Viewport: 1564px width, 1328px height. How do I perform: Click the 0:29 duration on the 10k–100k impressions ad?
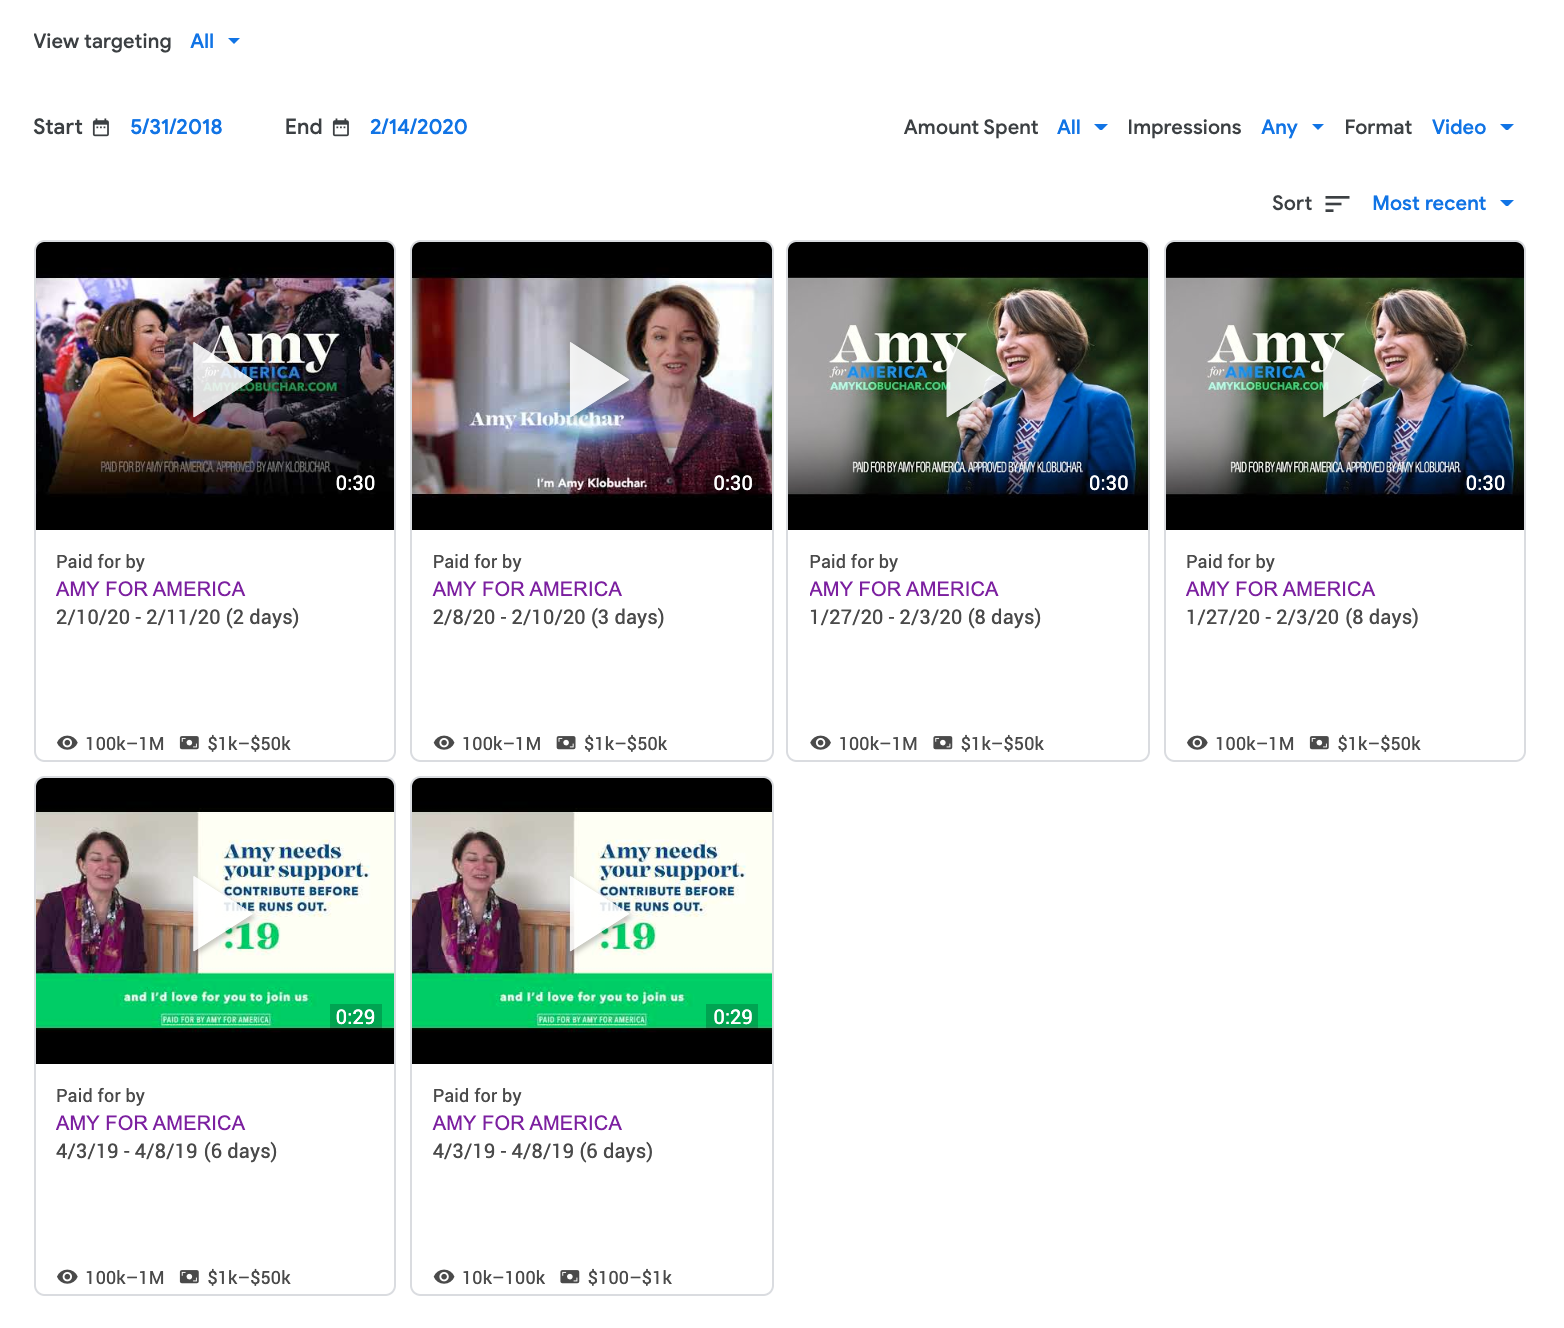point(733,1017)
